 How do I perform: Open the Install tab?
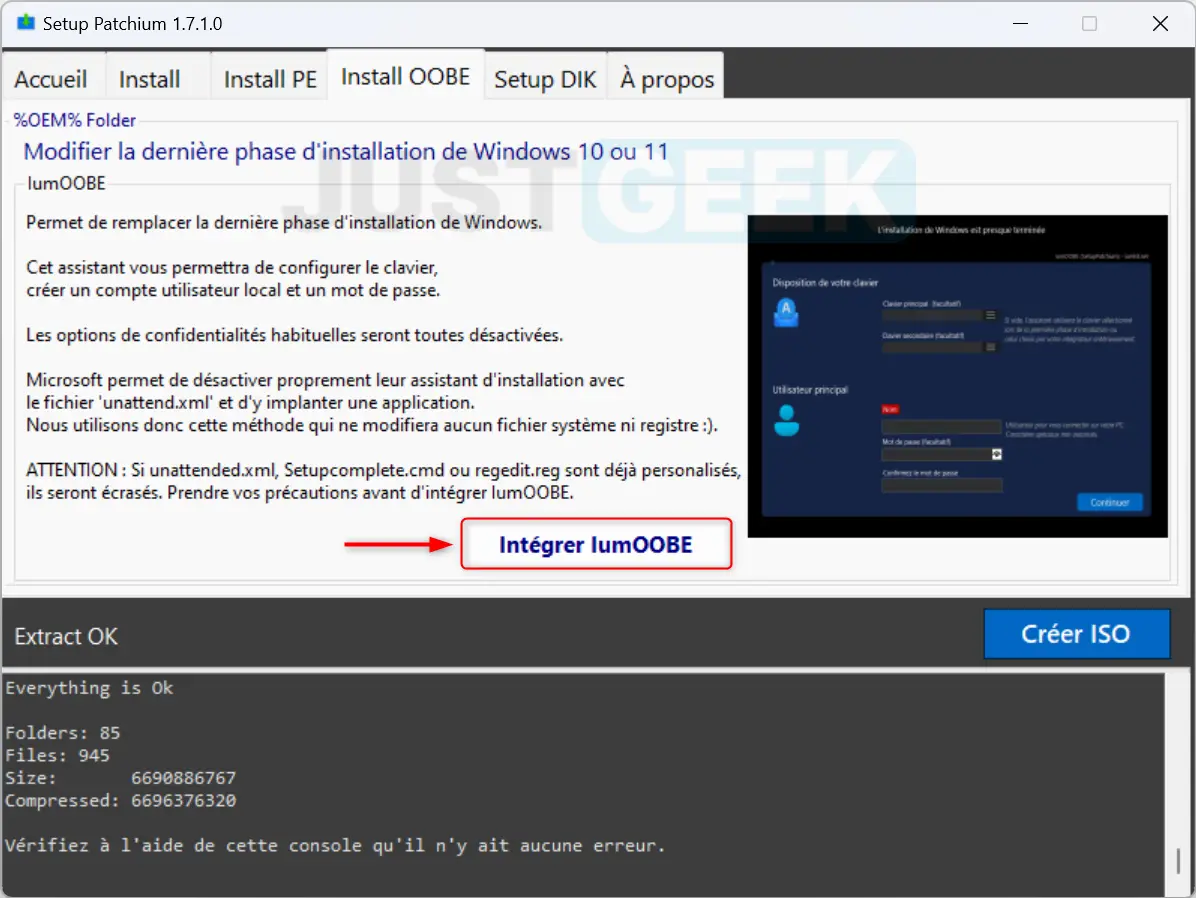(x=150, y=79)
